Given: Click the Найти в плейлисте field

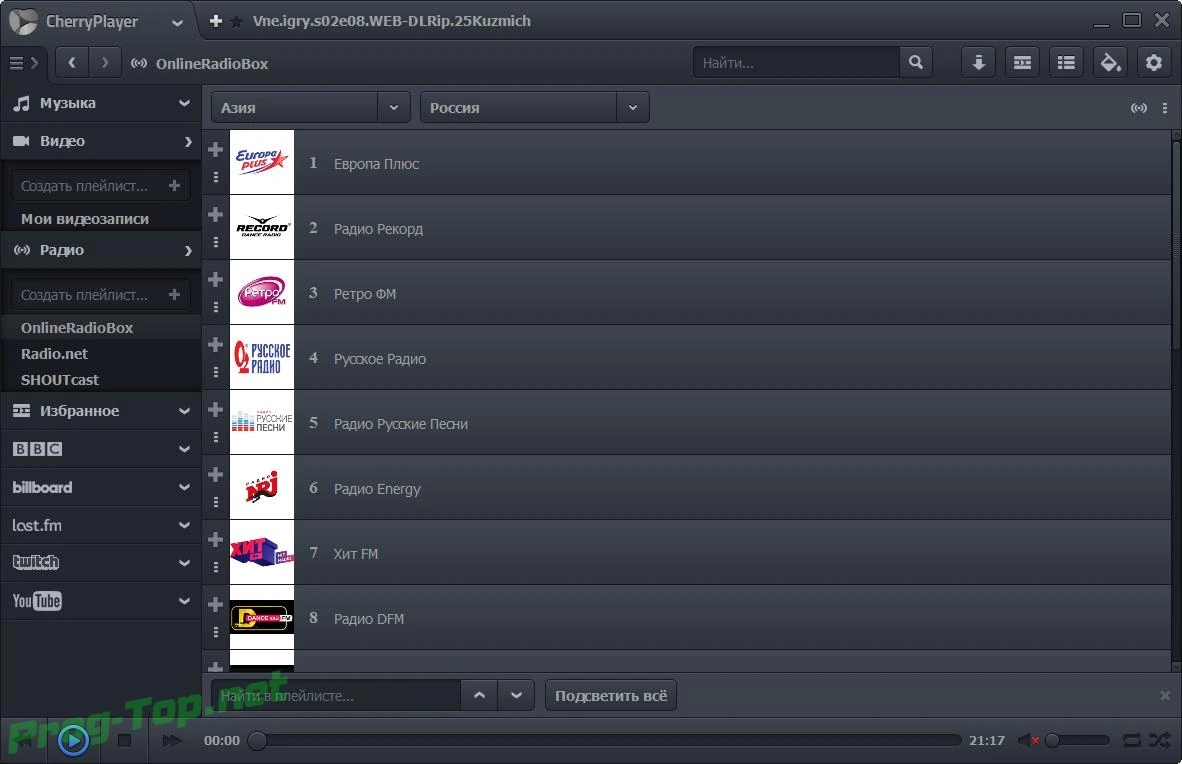Looking at the screenshot, I should pyautogui.click(x=336, y=695).
